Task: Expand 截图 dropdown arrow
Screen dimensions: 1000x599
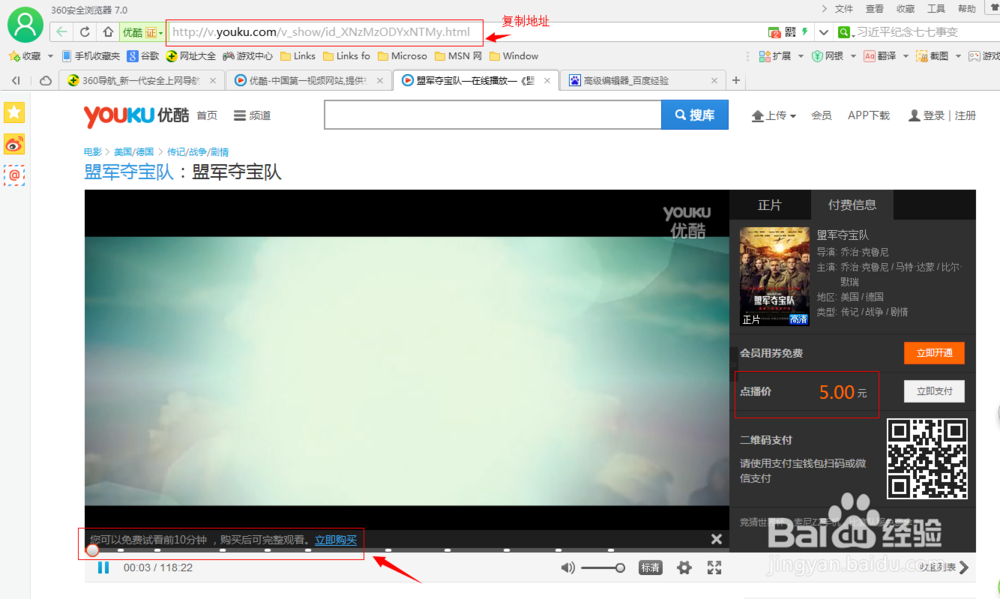Action: (x=958, y=56)
